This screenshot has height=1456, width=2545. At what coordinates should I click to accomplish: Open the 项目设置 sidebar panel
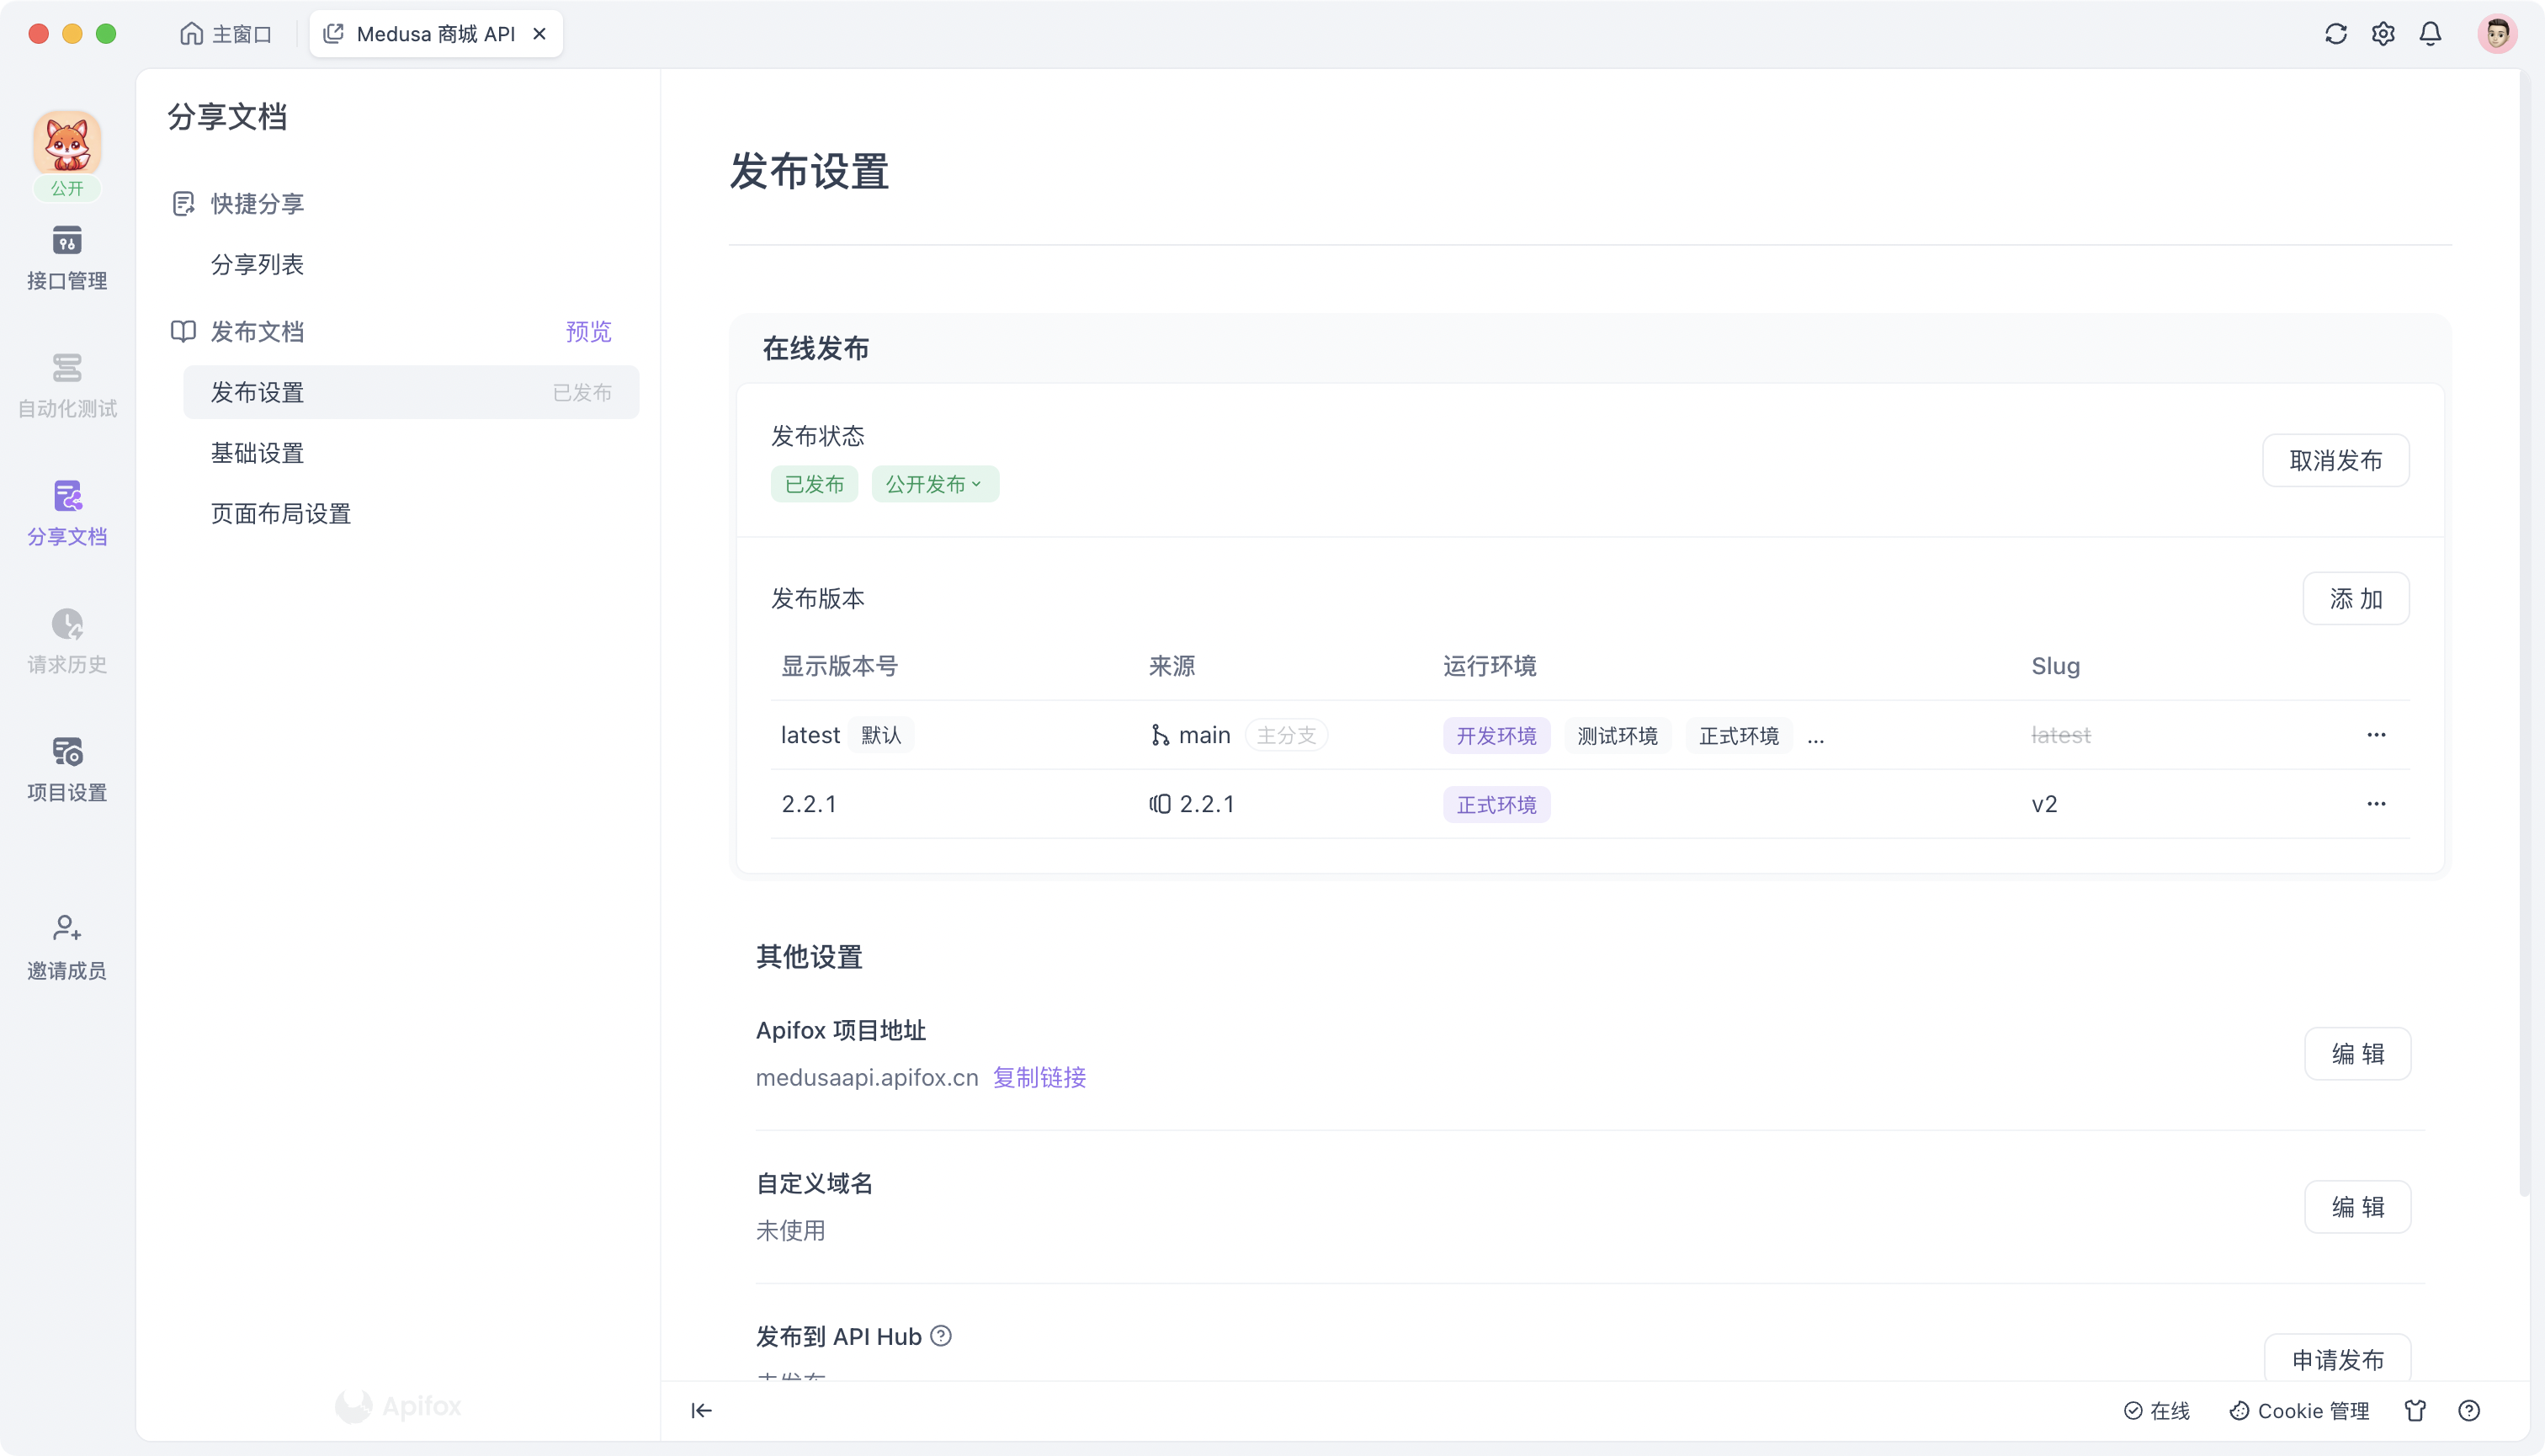pos(66,768)
